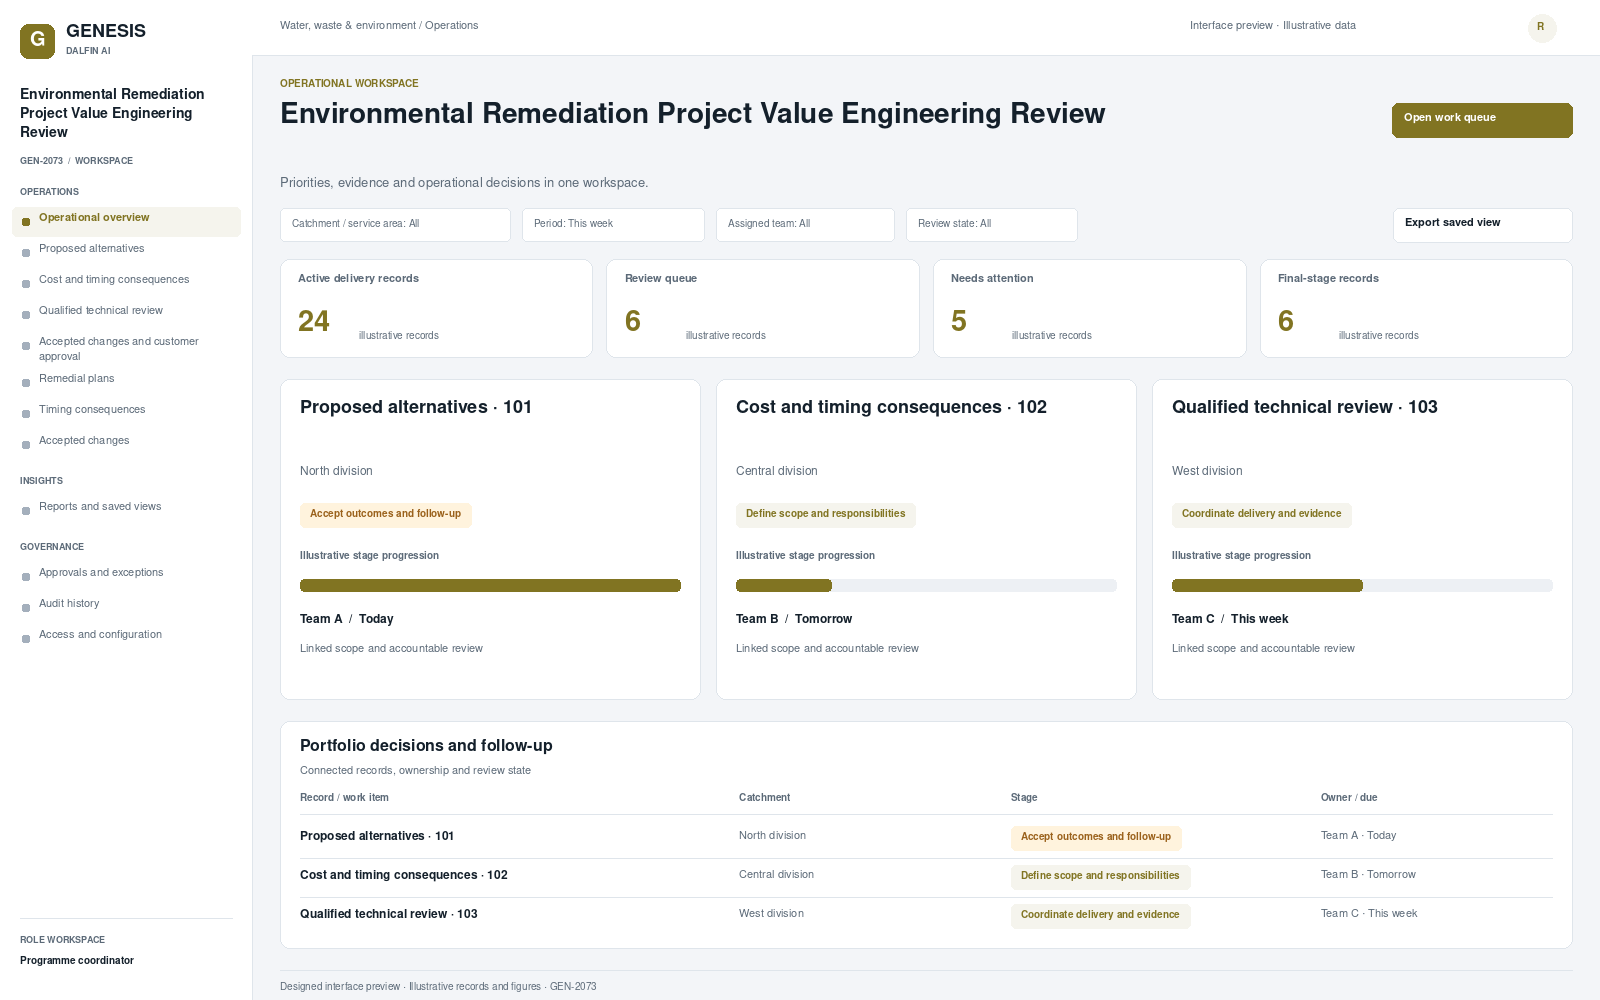Click progress bar in Qualified technical review card
Image resolution: width=1600 pixels, height=1000 pixels.
click(1362, 586)
